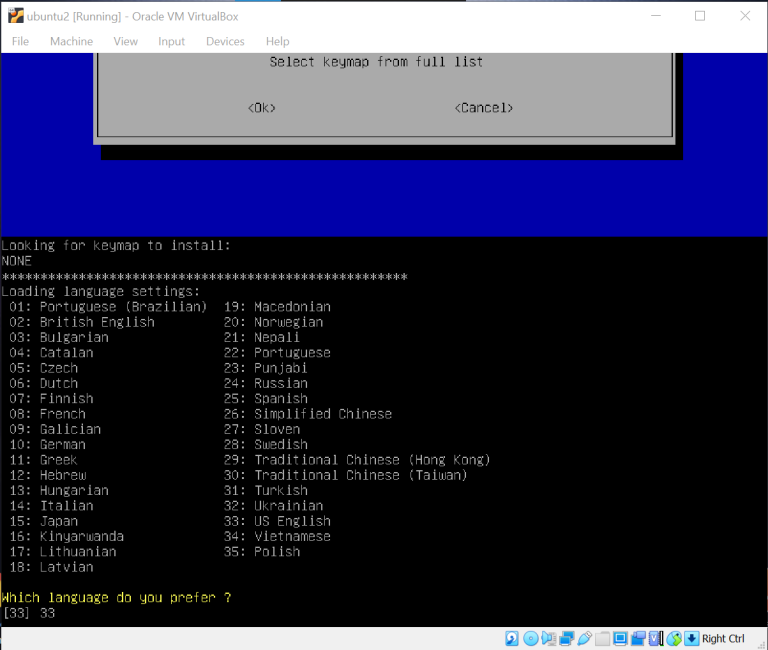The height and width of the screenshot is (650, 768).
Task: Toggle the mouse integration icon
Action: [676, 638]
